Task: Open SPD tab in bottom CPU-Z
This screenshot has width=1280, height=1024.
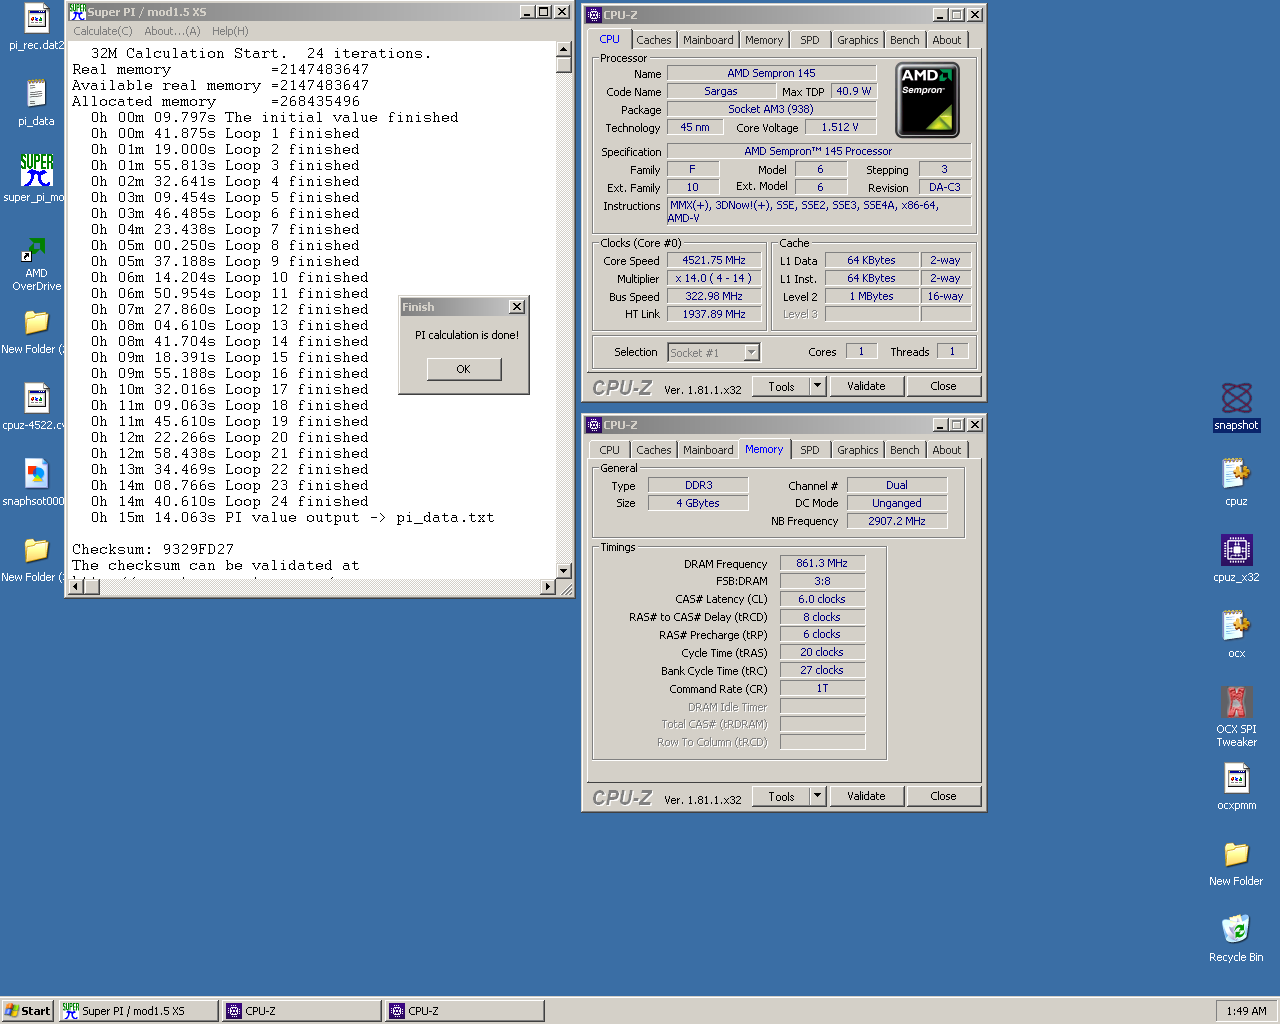Action: 810,450
